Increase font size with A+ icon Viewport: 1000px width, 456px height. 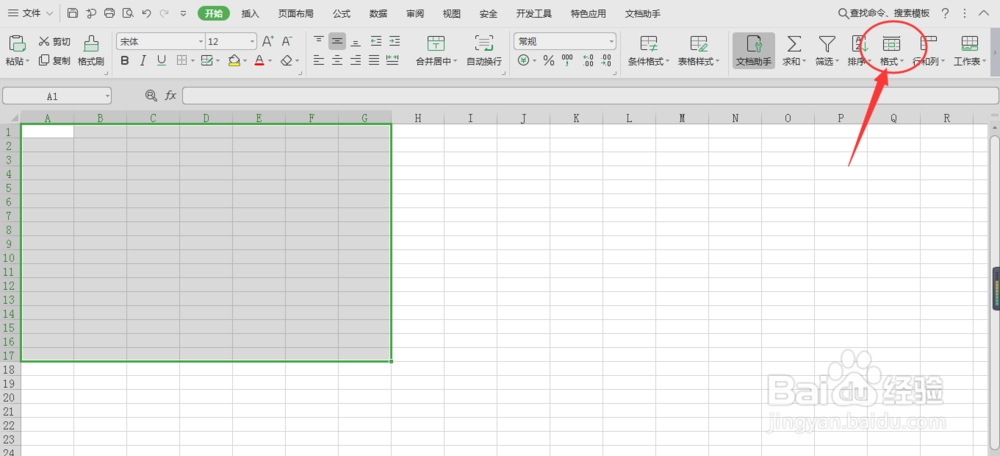click(268, 41)
